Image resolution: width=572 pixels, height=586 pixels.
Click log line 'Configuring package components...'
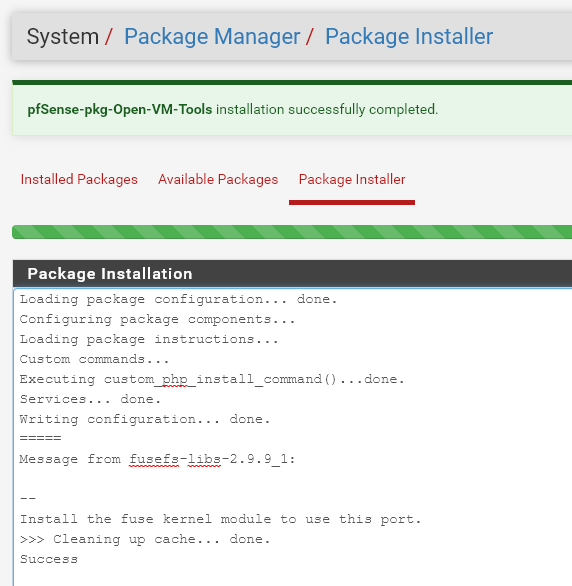click(x=157, y=320)
